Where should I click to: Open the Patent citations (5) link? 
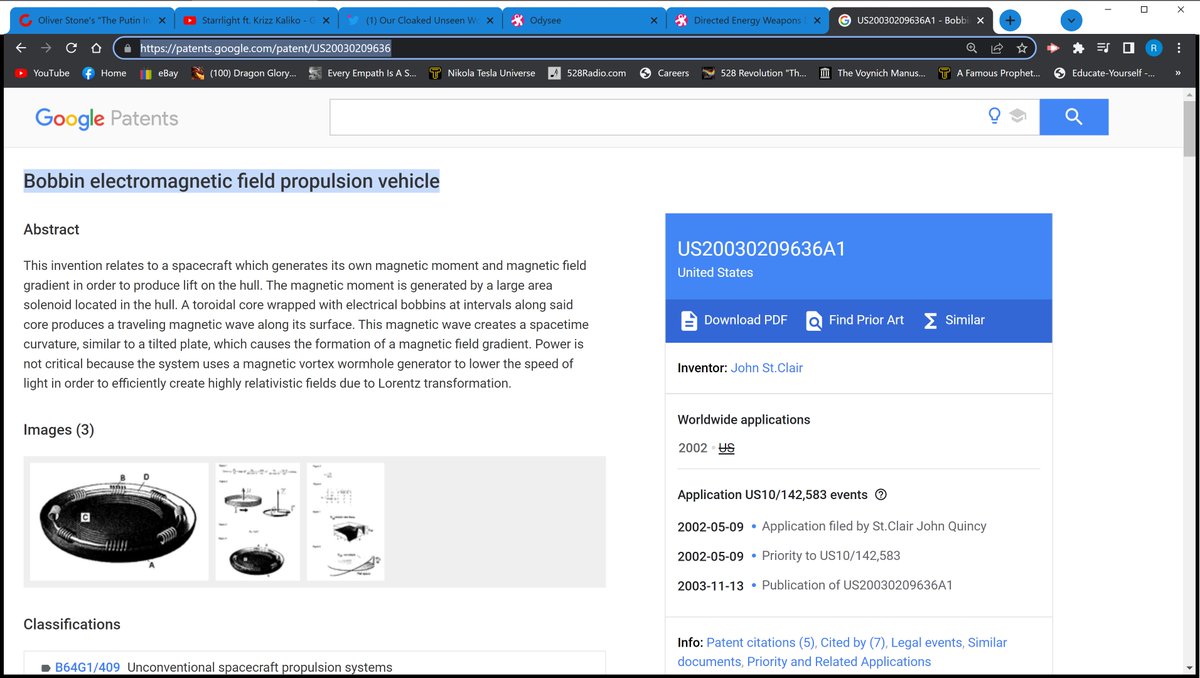pos(761,642)
